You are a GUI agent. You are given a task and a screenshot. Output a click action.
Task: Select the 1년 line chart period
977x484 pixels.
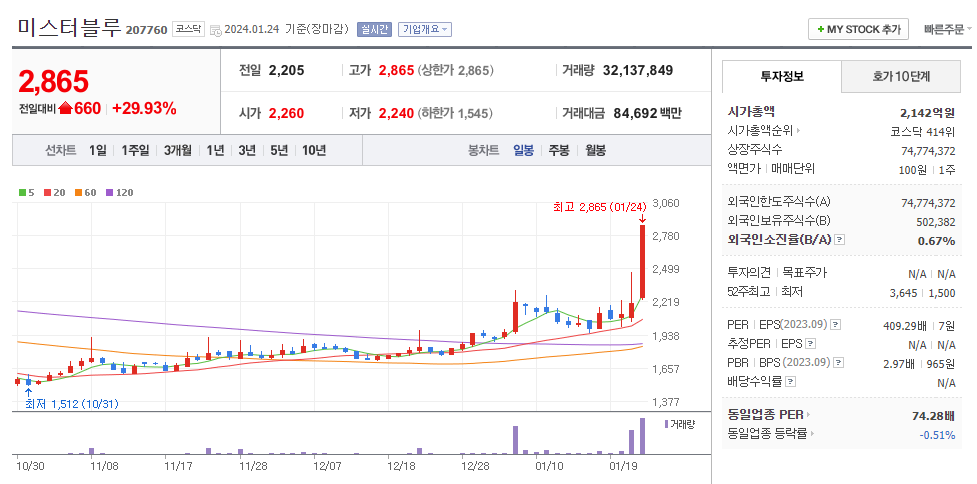[x=215, y=150]
